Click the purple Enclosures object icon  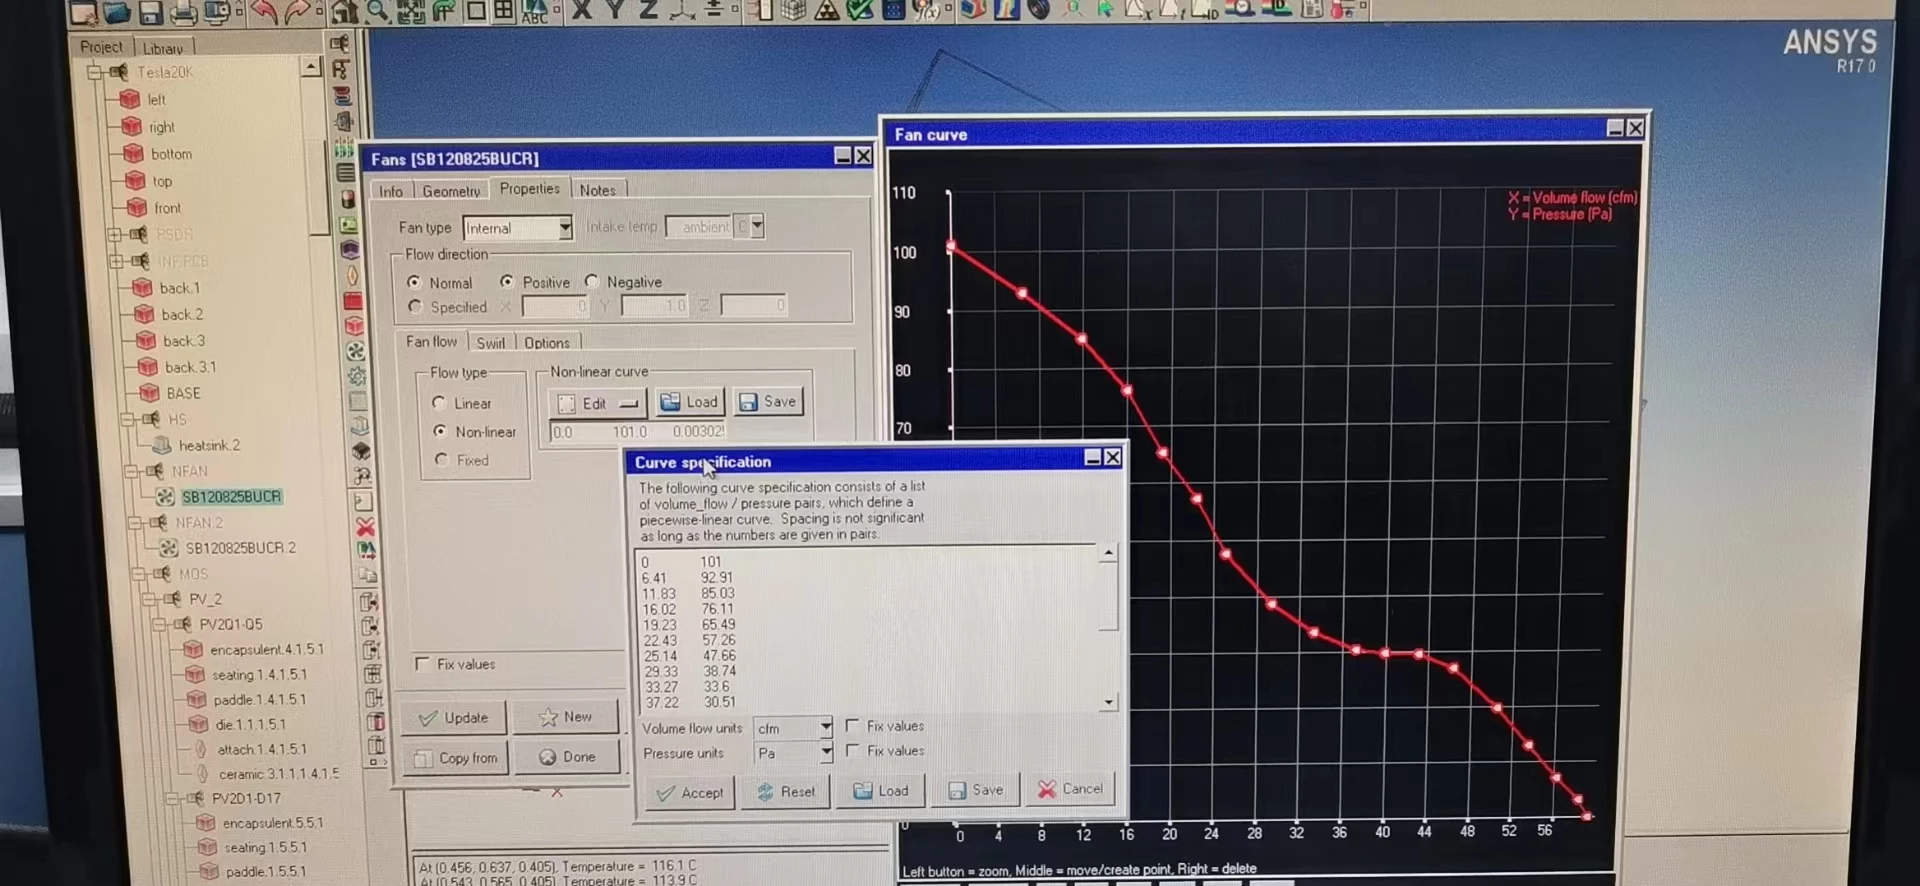click(350, 249)
